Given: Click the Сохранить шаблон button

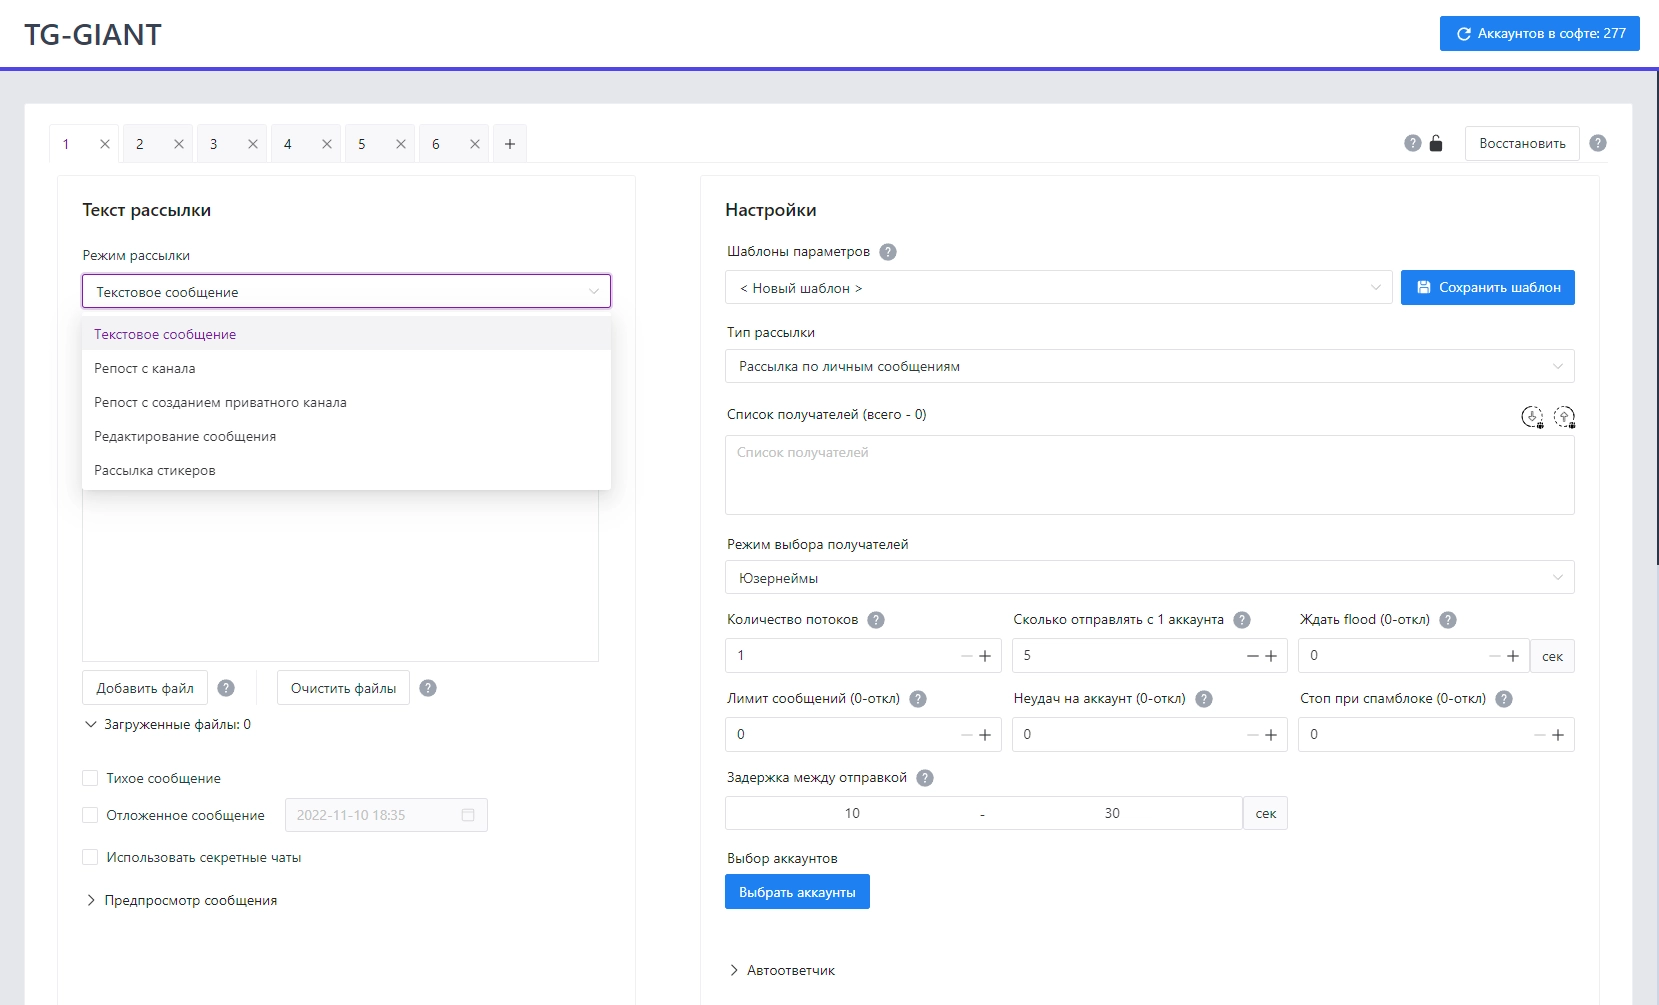Looking at the screenshot, I should (1487, 287).
